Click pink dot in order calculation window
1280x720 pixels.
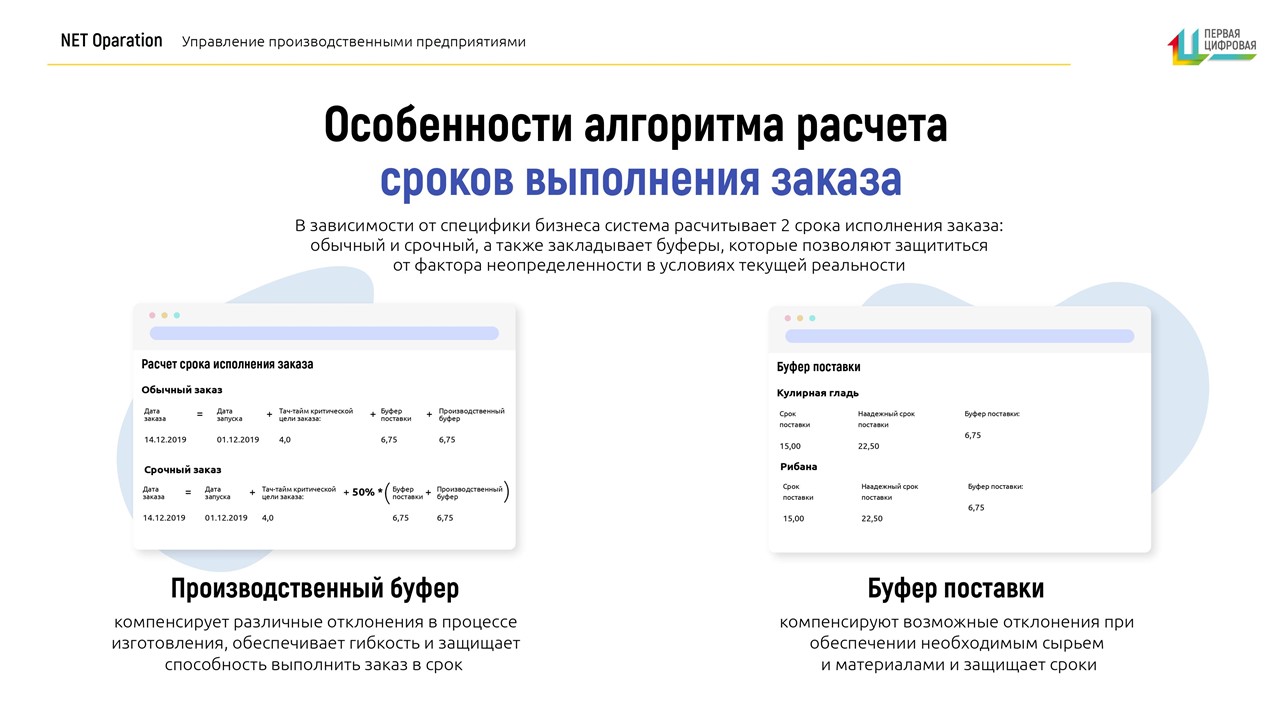(153, 315)
